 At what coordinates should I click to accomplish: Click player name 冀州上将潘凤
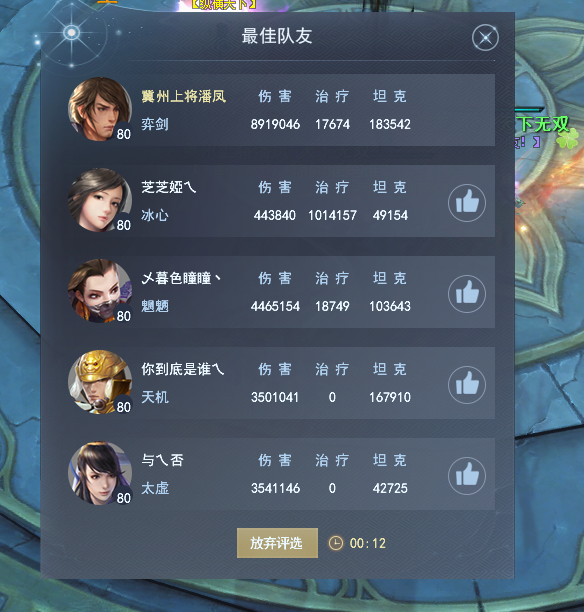coord(183,96)
